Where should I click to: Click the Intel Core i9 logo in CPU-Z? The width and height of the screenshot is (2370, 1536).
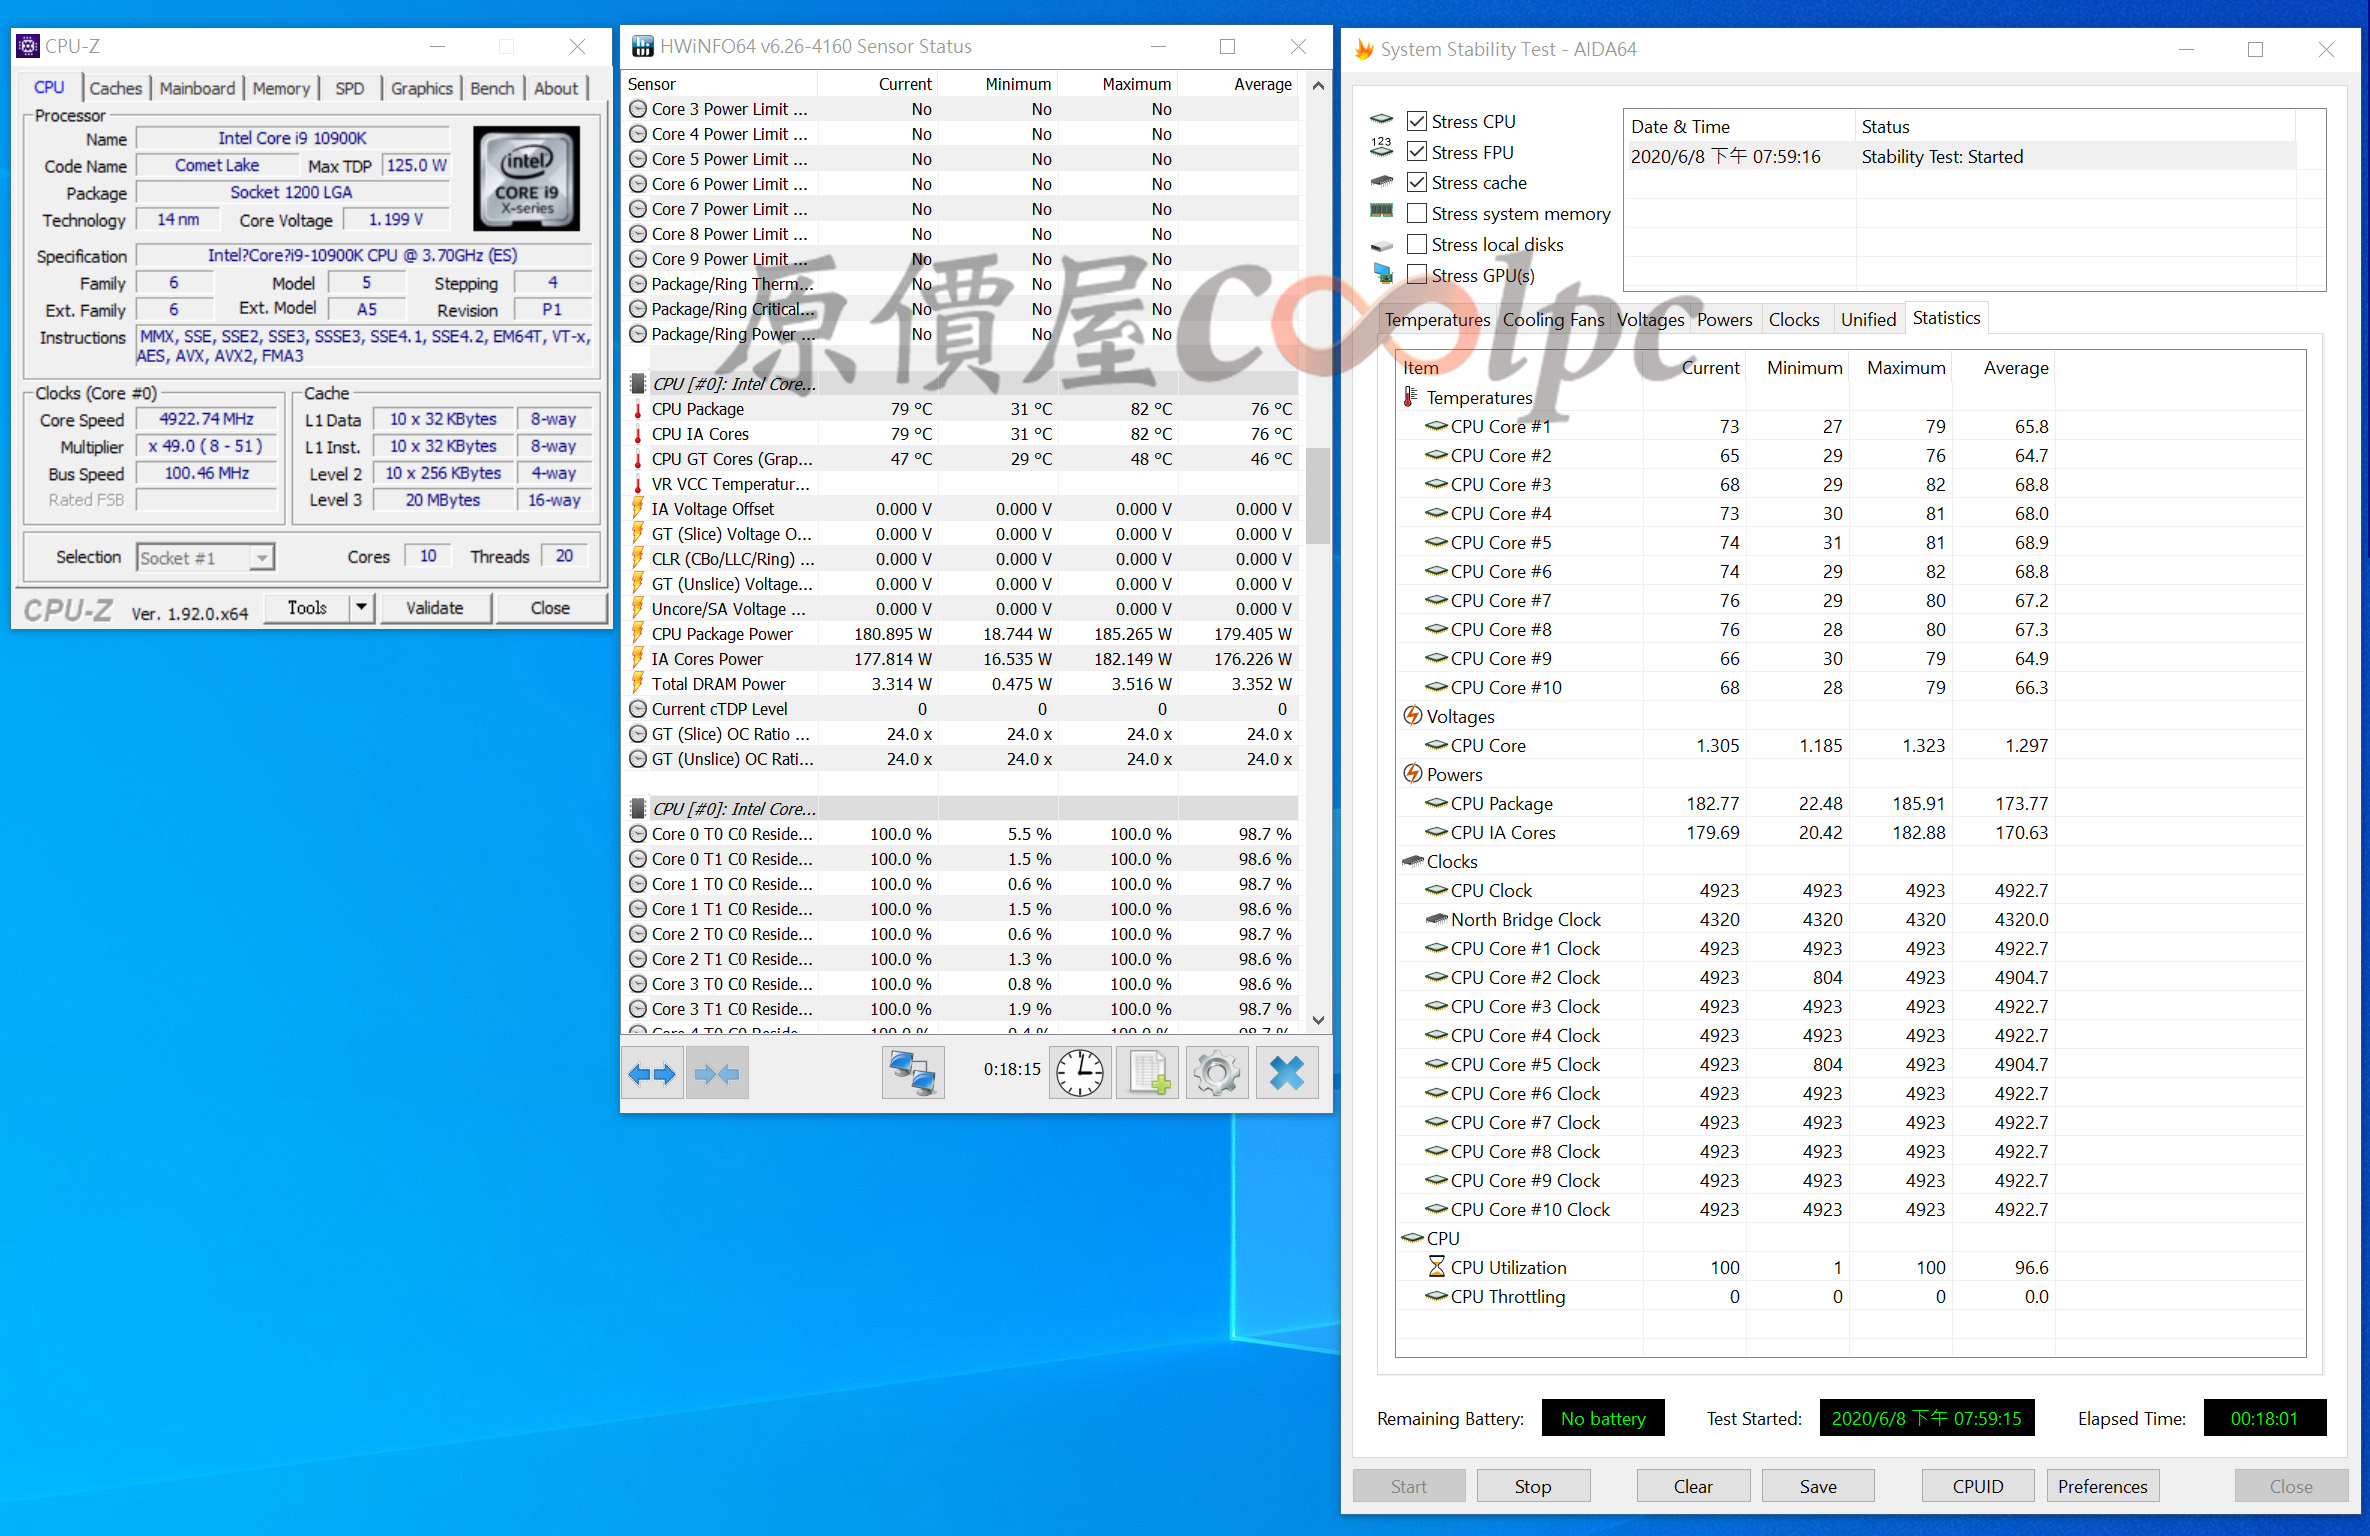pos(526,178)
